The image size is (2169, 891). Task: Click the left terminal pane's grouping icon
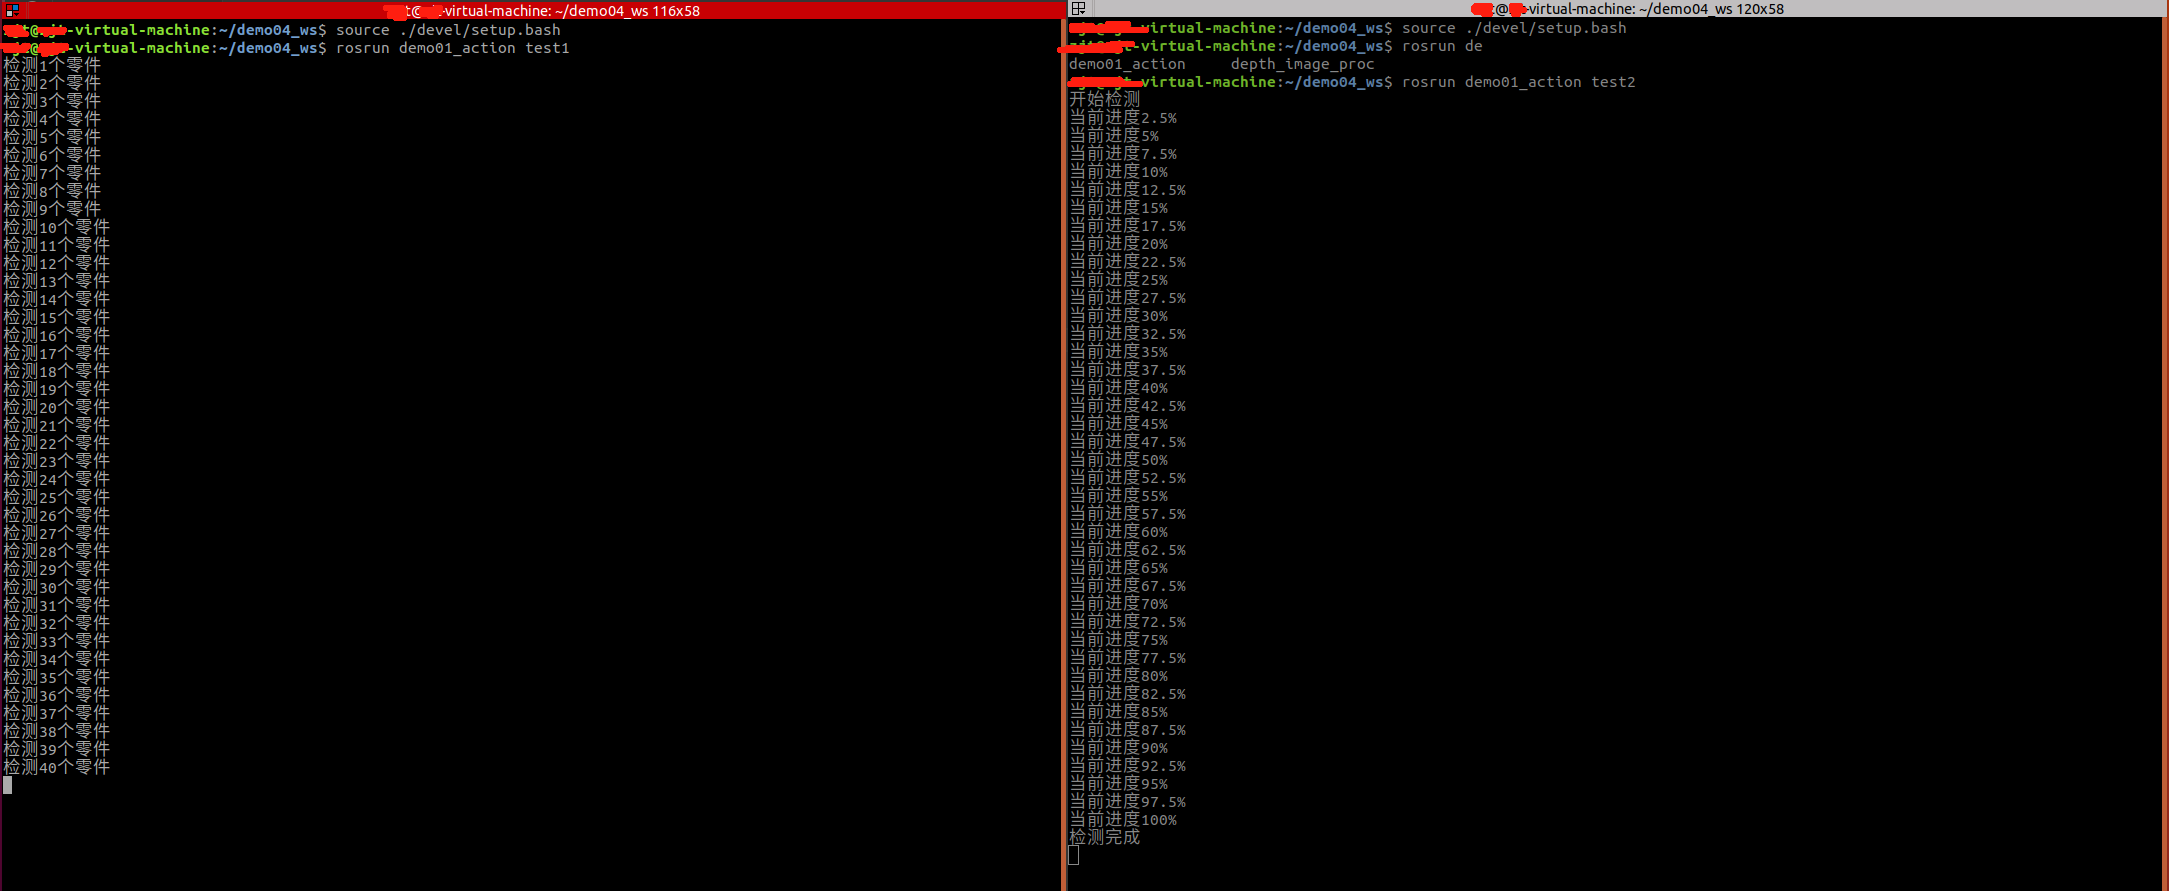click(12, 10)
